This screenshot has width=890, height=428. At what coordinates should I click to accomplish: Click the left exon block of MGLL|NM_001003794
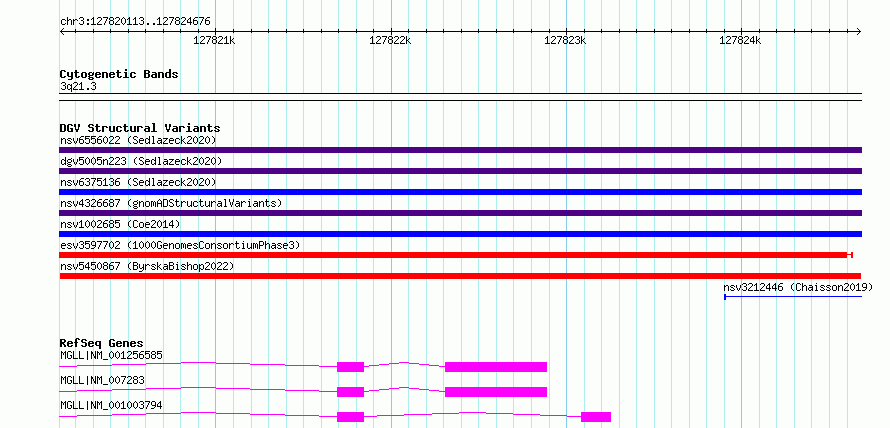pos(350,417)
